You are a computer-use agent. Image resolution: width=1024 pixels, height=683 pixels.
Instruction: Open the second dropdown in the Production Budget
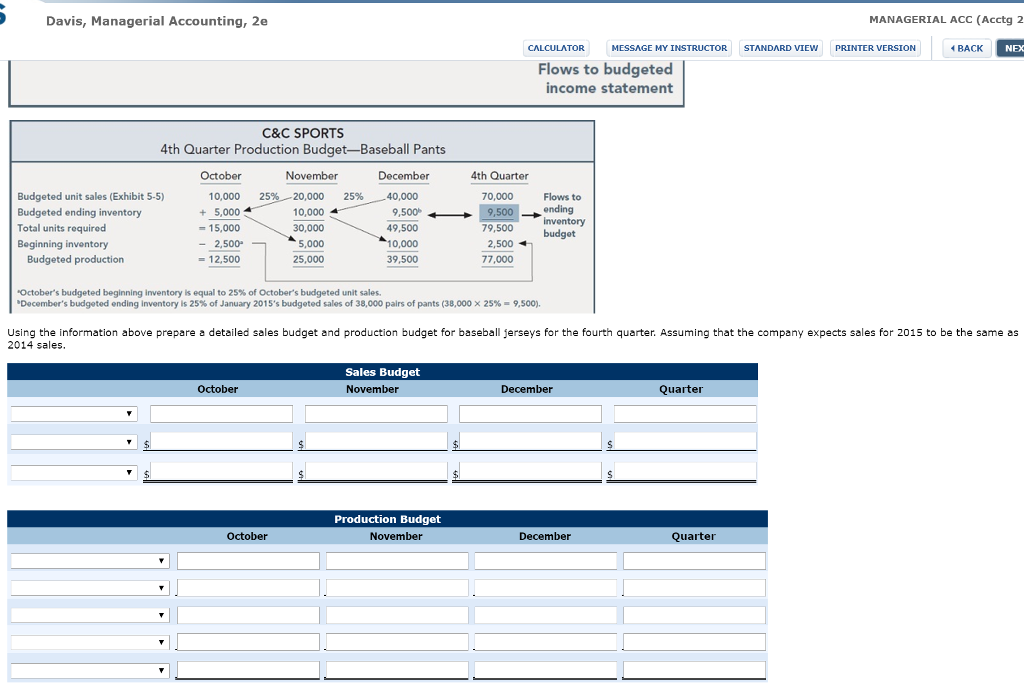coord(88,587)
